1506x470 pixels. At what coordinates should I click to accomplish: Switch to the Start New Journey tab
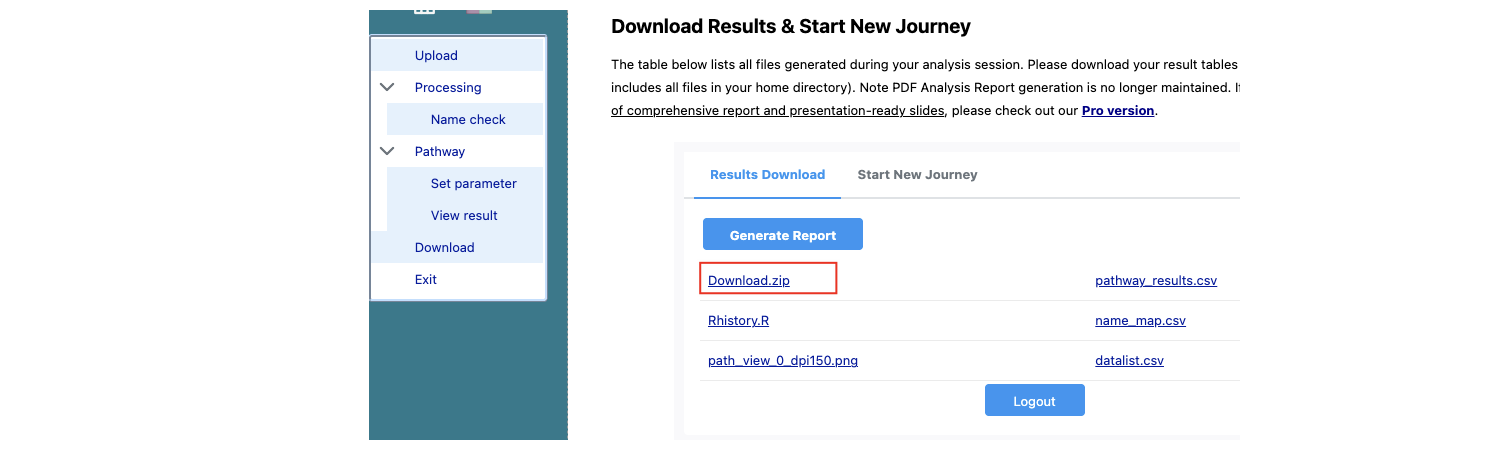[x=917, y=174]
